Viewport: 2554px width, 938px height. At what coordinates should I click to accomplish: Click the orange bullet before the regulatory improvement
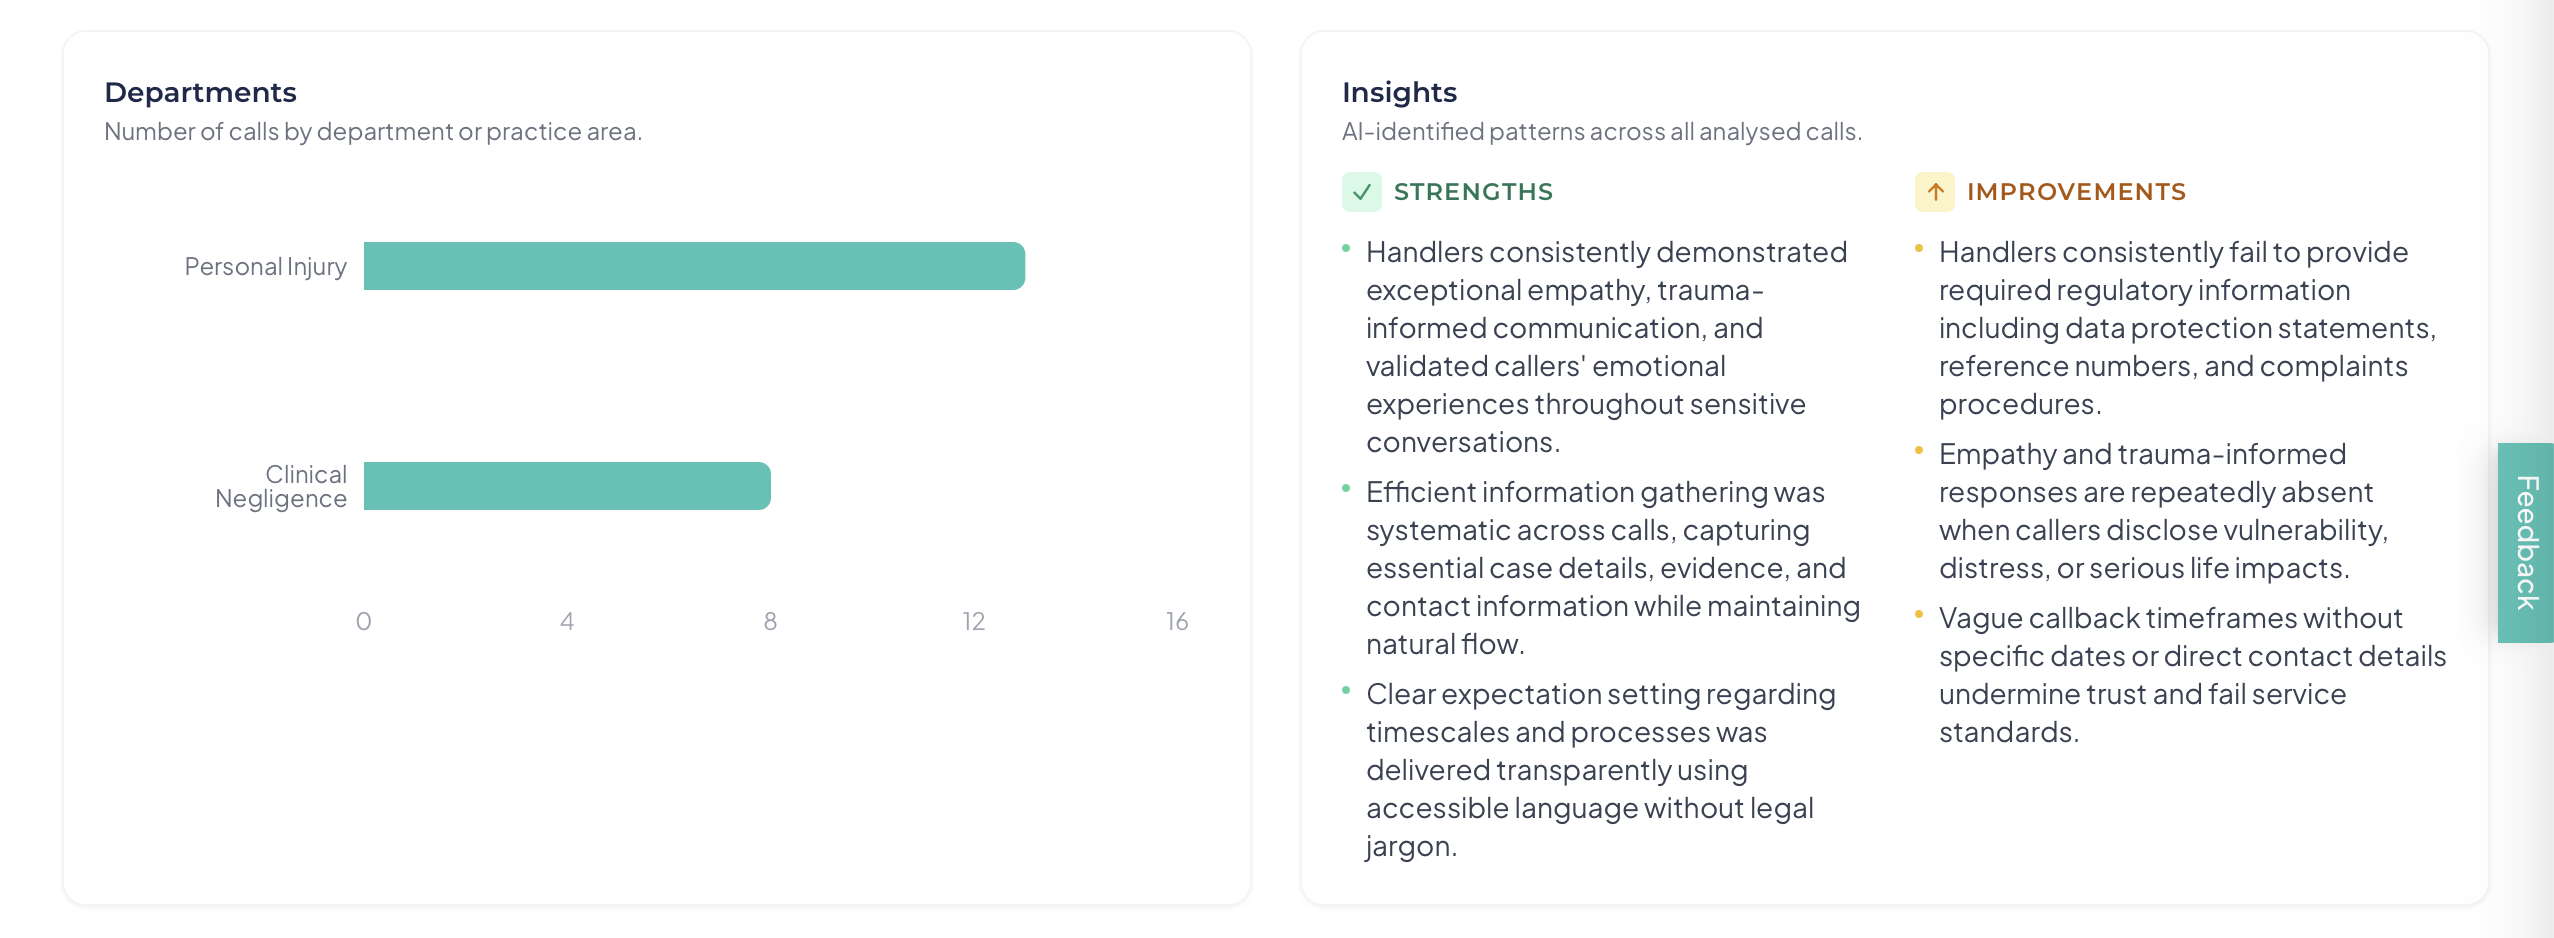(1917, 246)
